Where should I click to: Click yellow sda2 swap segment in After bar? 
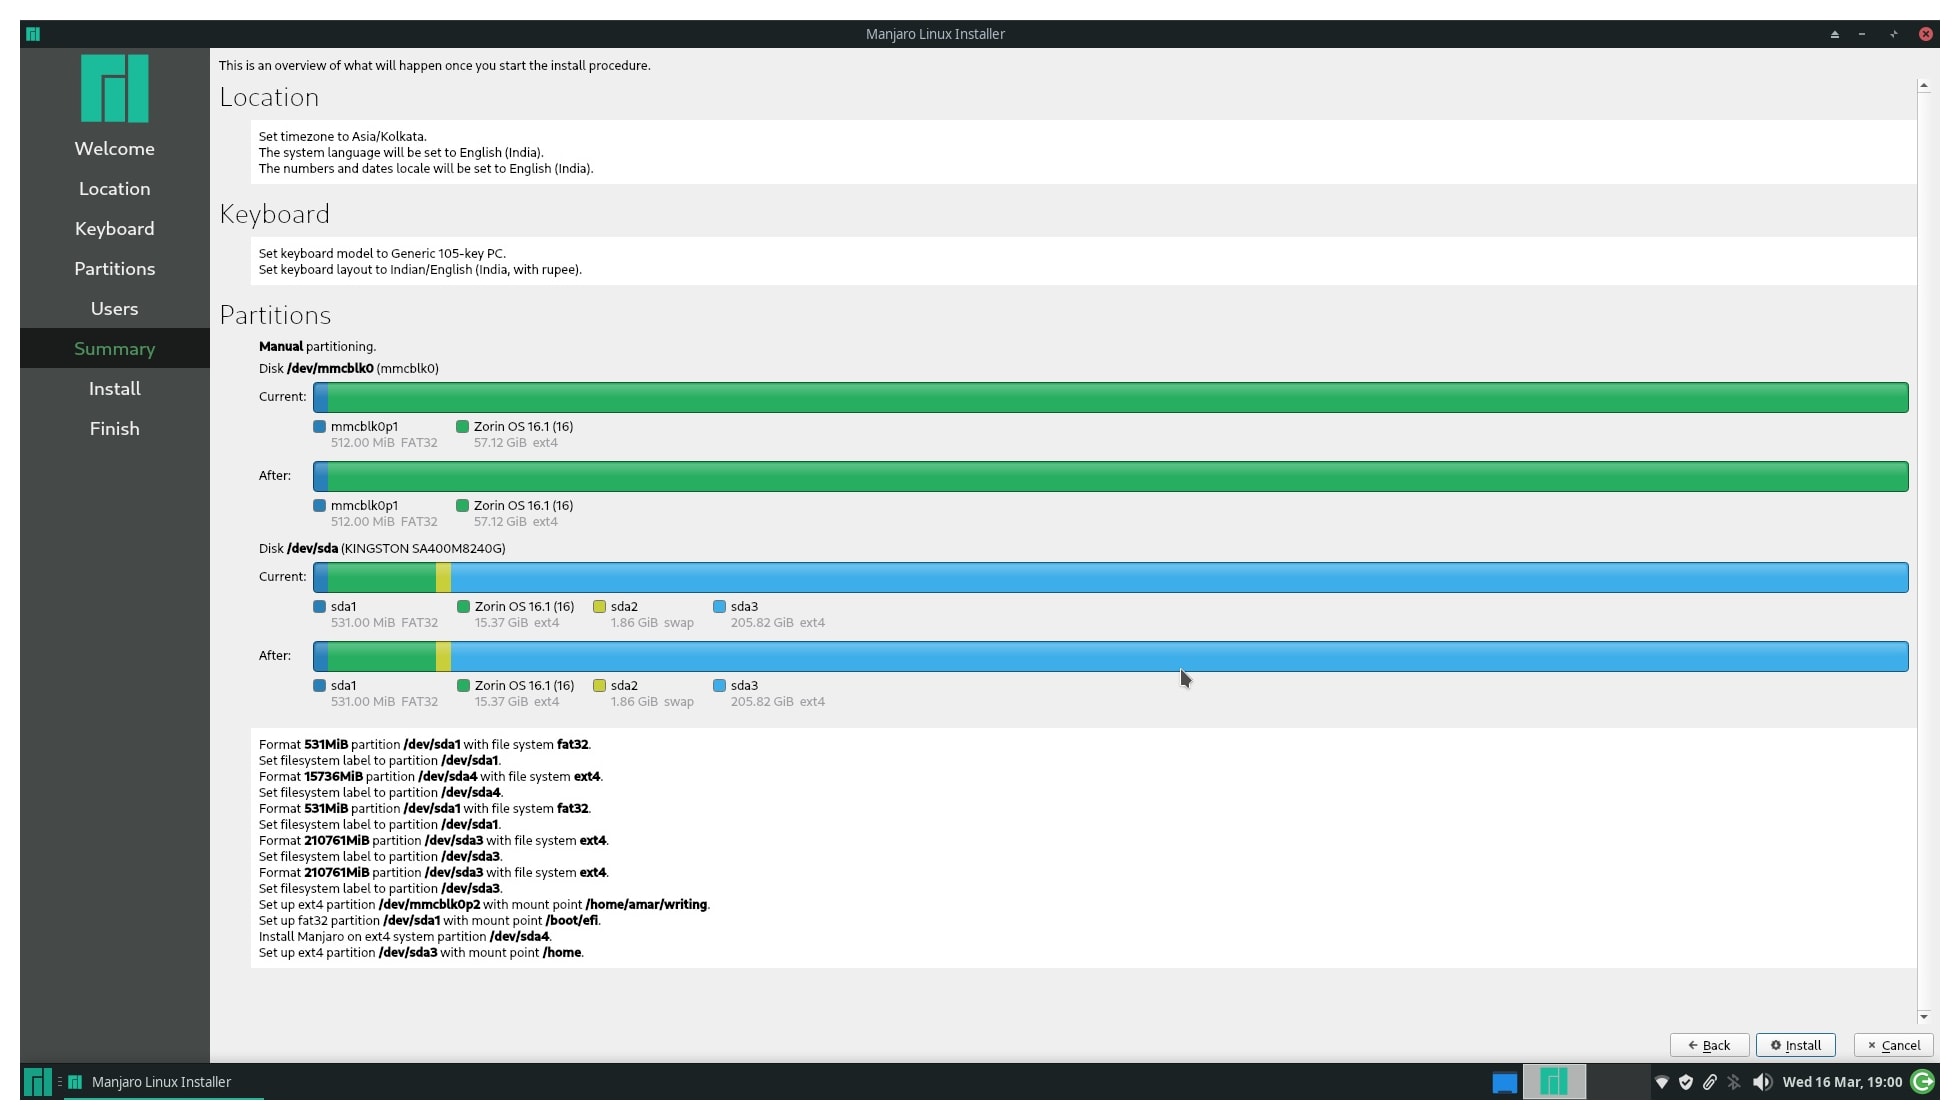(443, 656)
